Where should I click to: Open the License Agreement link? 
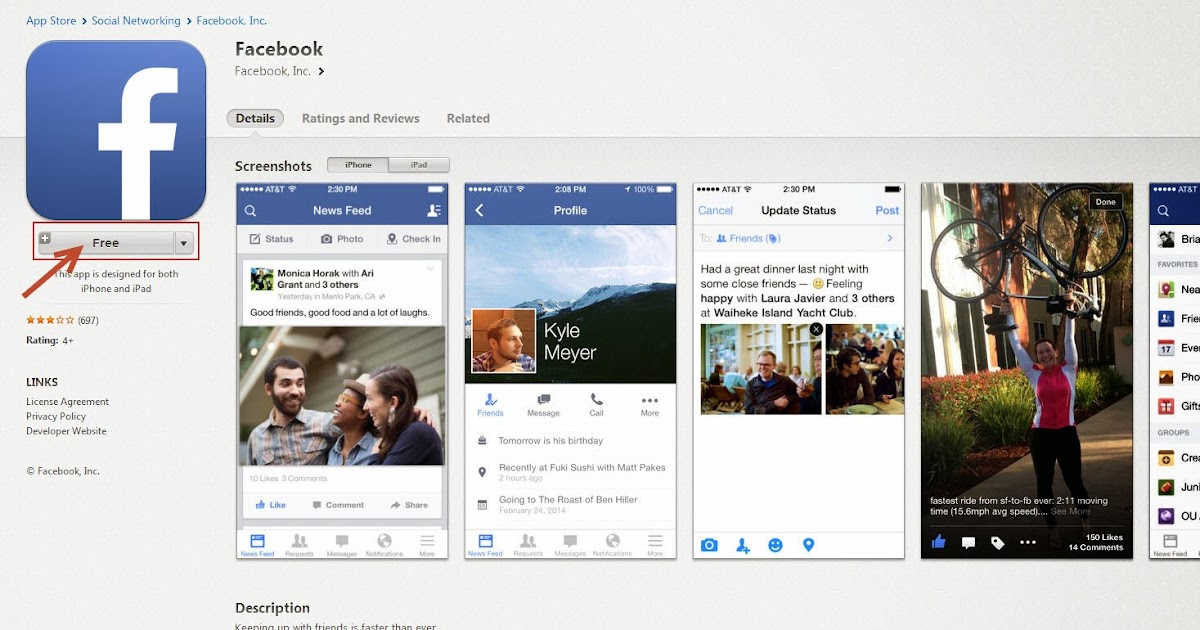[x=67, y=402]
